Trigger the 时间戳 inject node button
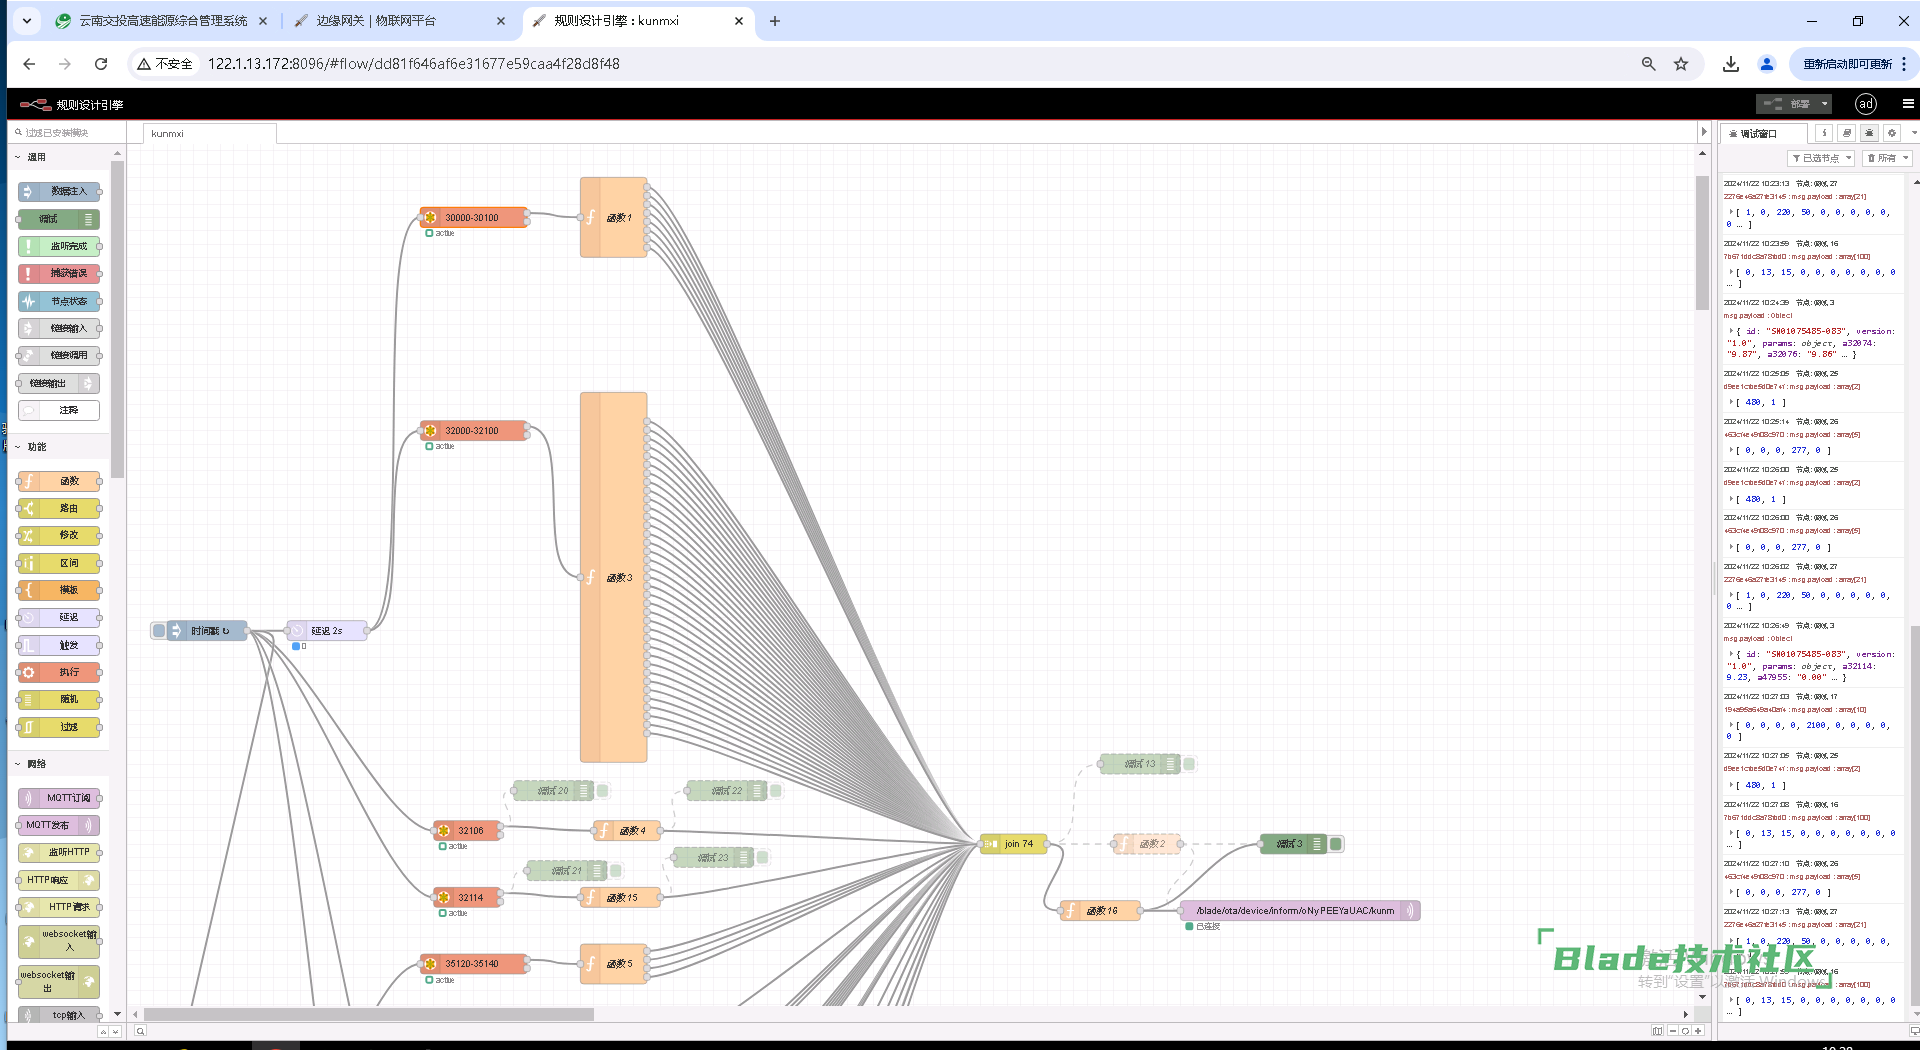1920x1050 pixels. pos(158,631)
